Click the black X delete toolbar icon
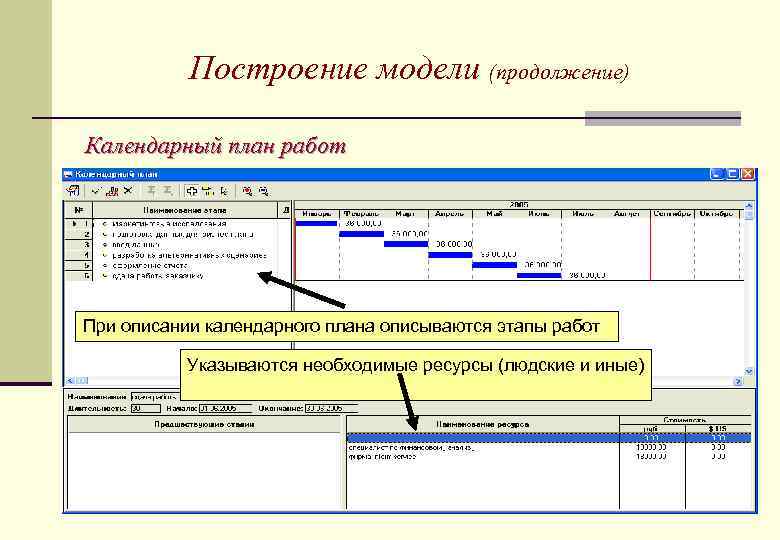The width and height of the screenshot is (780, 540). tap(128, 190)
